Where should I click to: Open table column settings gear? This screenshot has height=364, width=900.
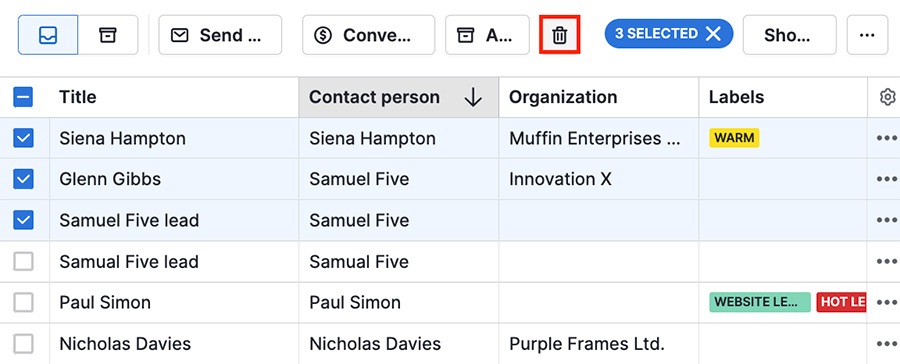pos(887,97)
